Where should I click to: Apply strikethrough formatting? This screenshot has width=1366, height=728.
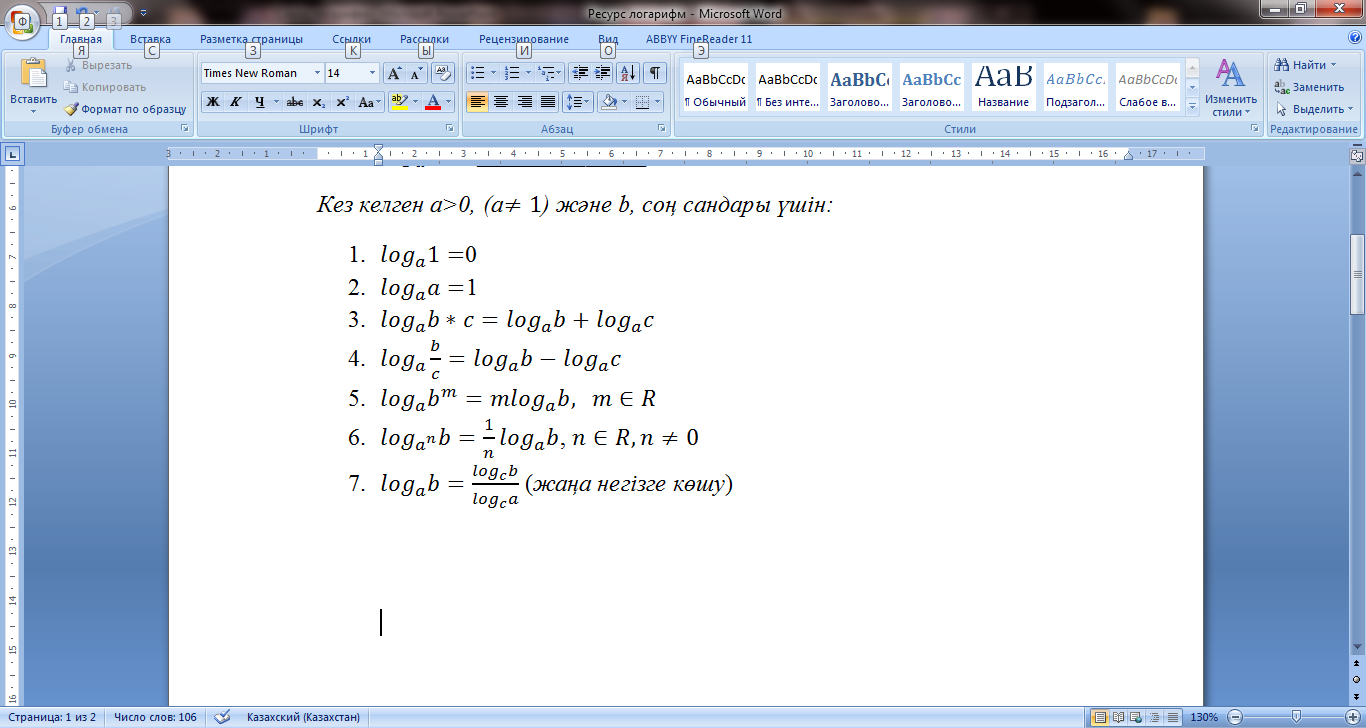click(x=295, y=102)
